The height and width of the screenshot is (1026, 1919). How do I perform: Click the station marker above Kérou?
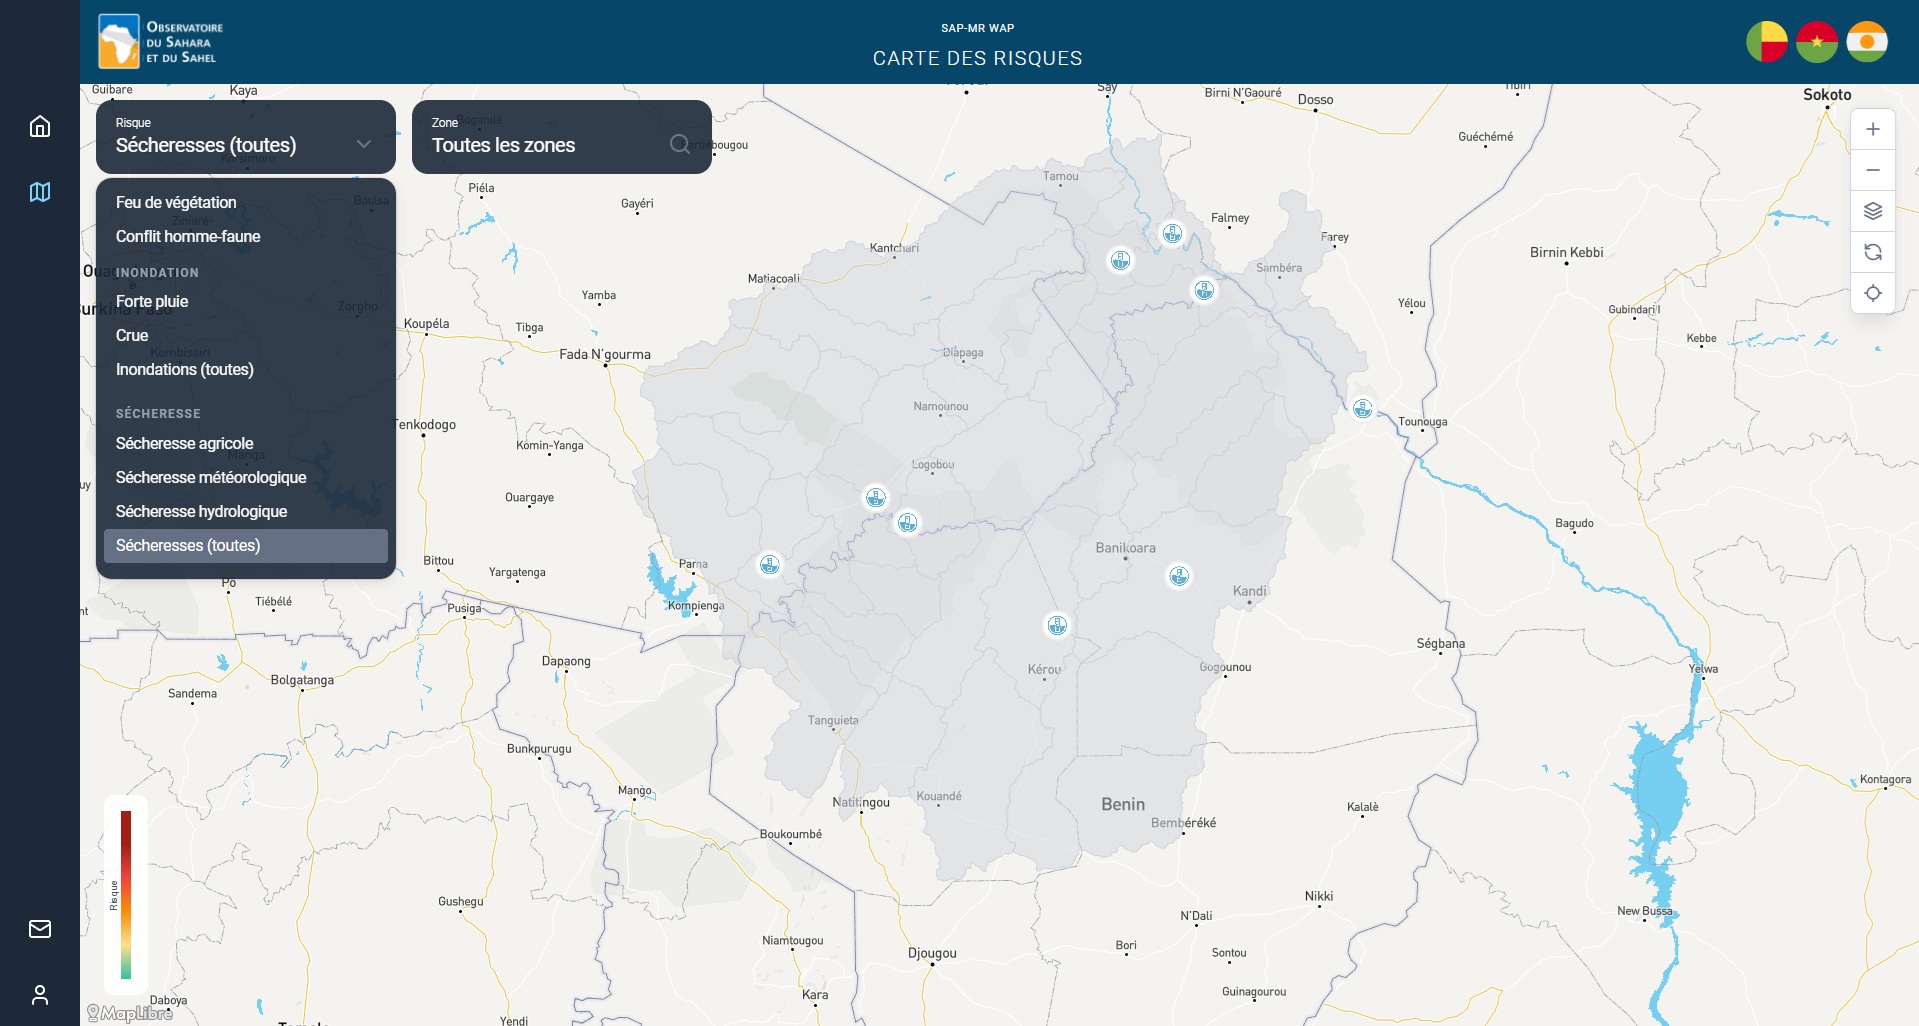(x=1057, y=625)
